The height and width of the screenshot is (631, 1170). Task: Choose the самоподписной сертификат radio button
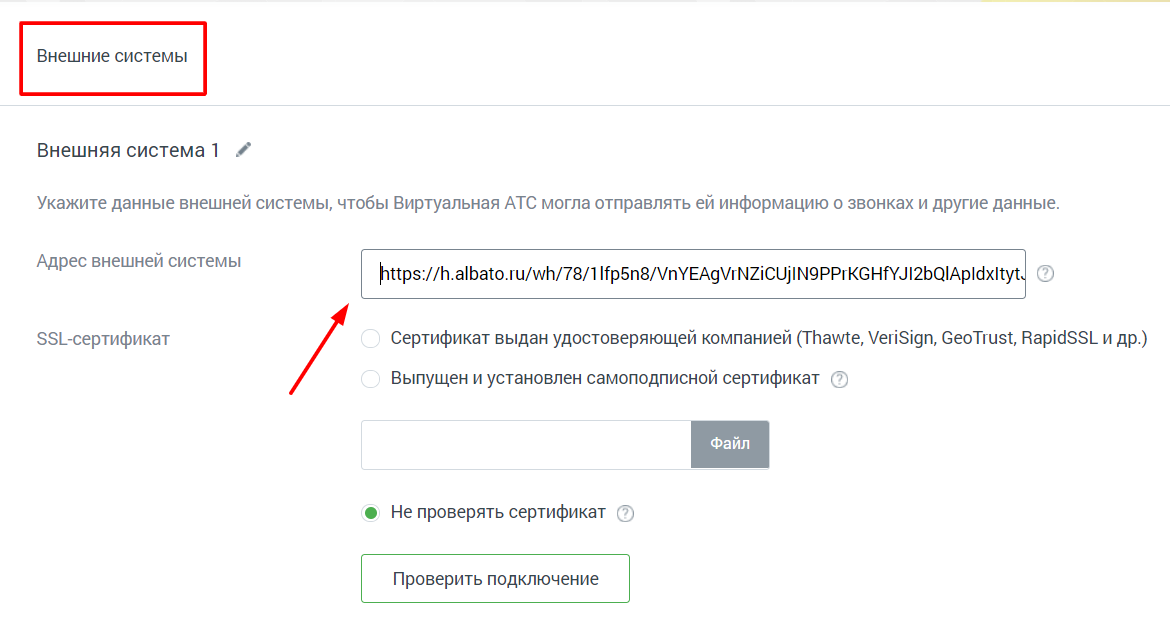coord(371,379)
